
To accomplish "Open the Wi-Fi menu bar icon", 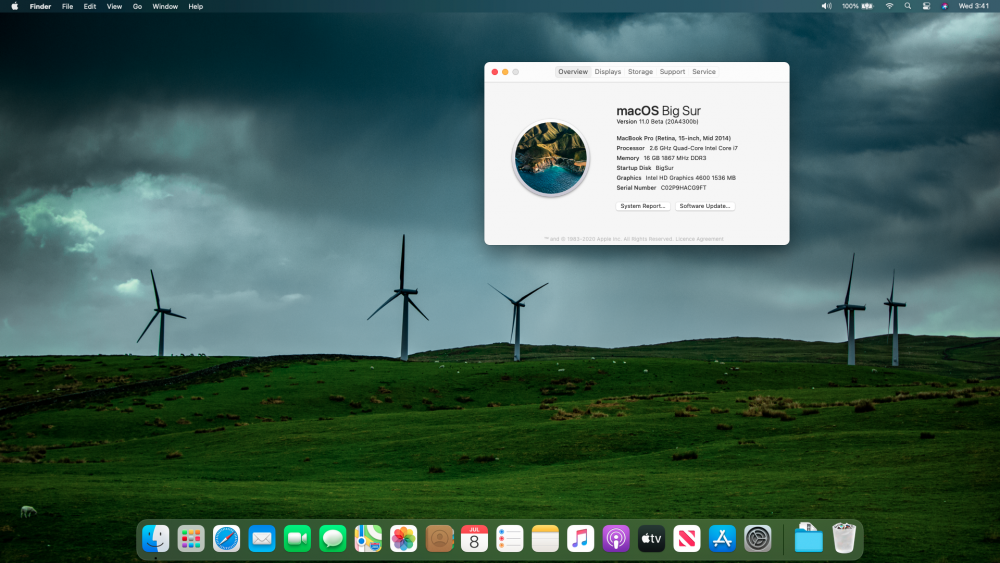I will [x=889, y=6].
